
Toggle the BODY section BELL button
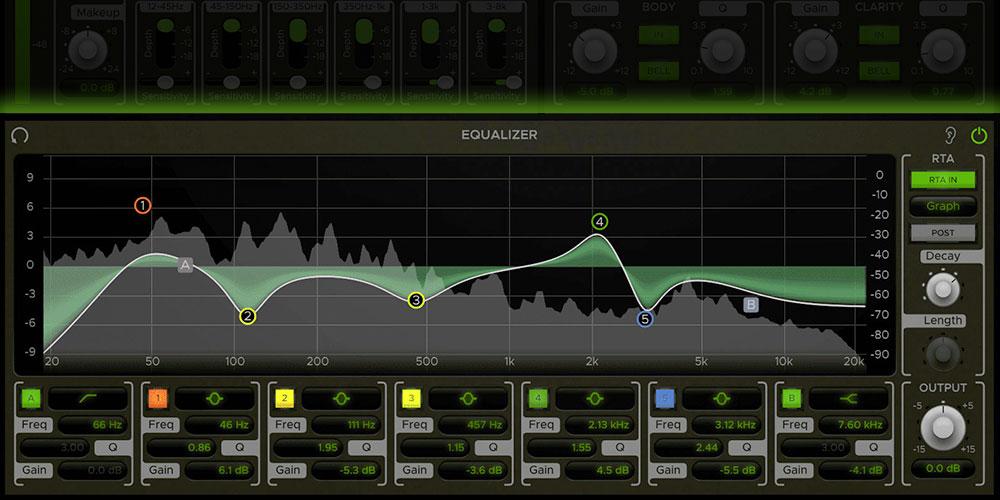pos(658,71)
